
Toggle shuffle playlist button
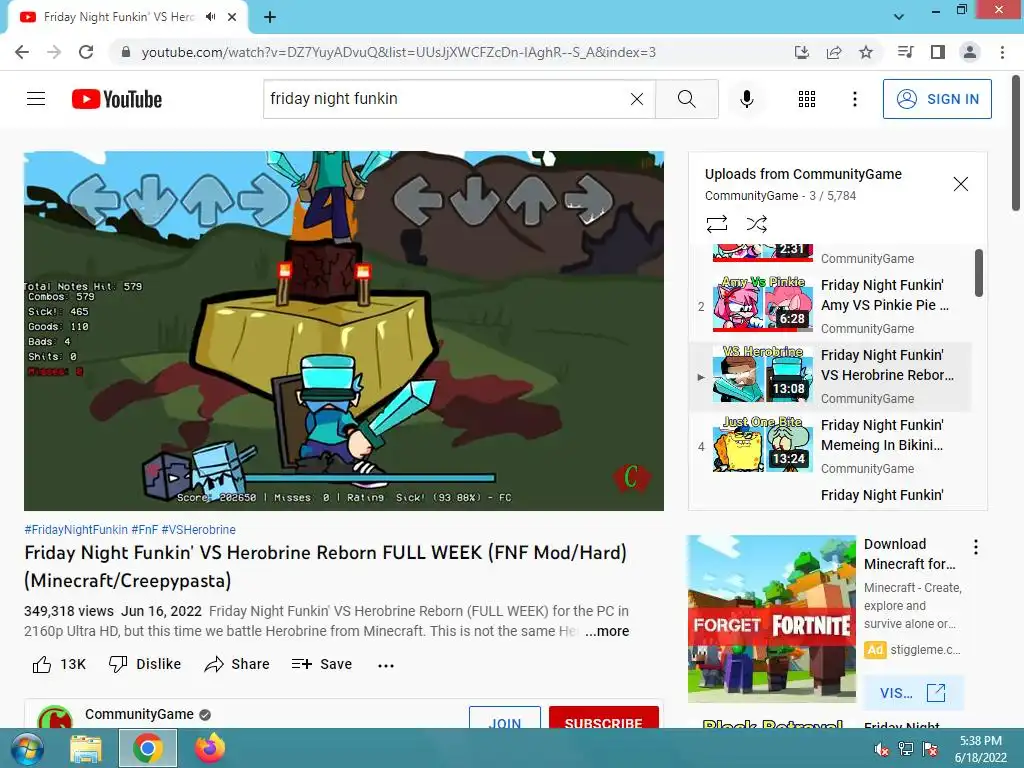[756, 224]
